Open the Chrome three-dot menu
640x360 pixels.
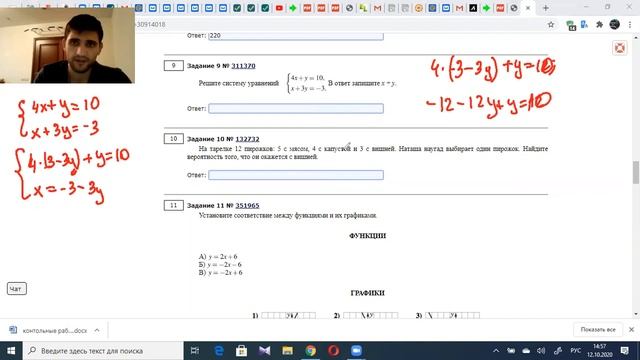630,24
